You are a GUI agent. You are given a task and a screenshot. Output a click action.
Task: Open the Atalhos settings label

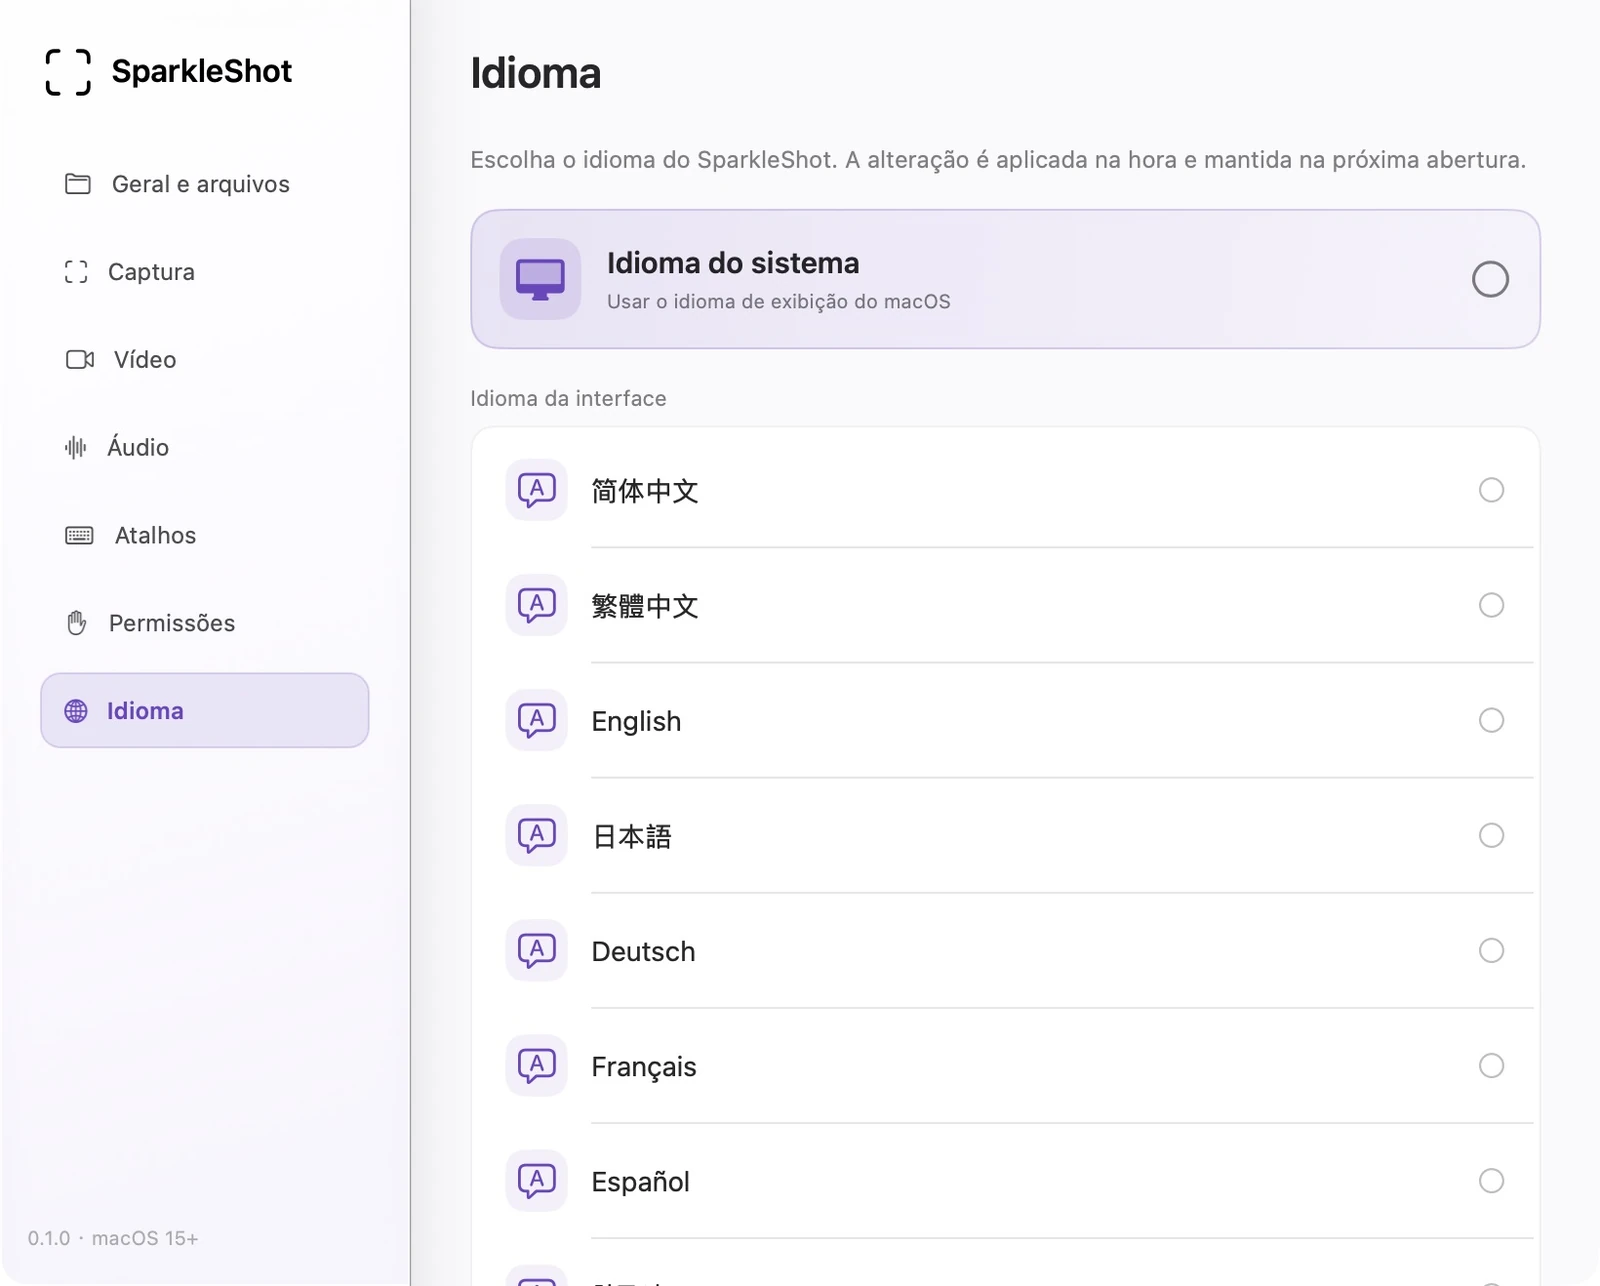155,535
